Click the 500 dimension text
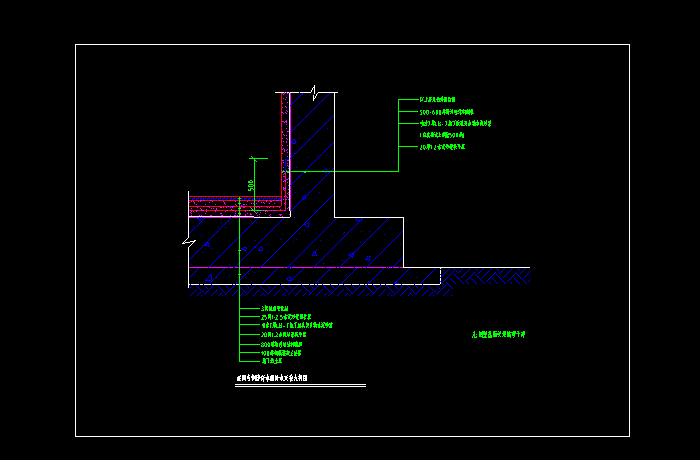The height and width of the screenshot is (460, 700). click(252, 184)
